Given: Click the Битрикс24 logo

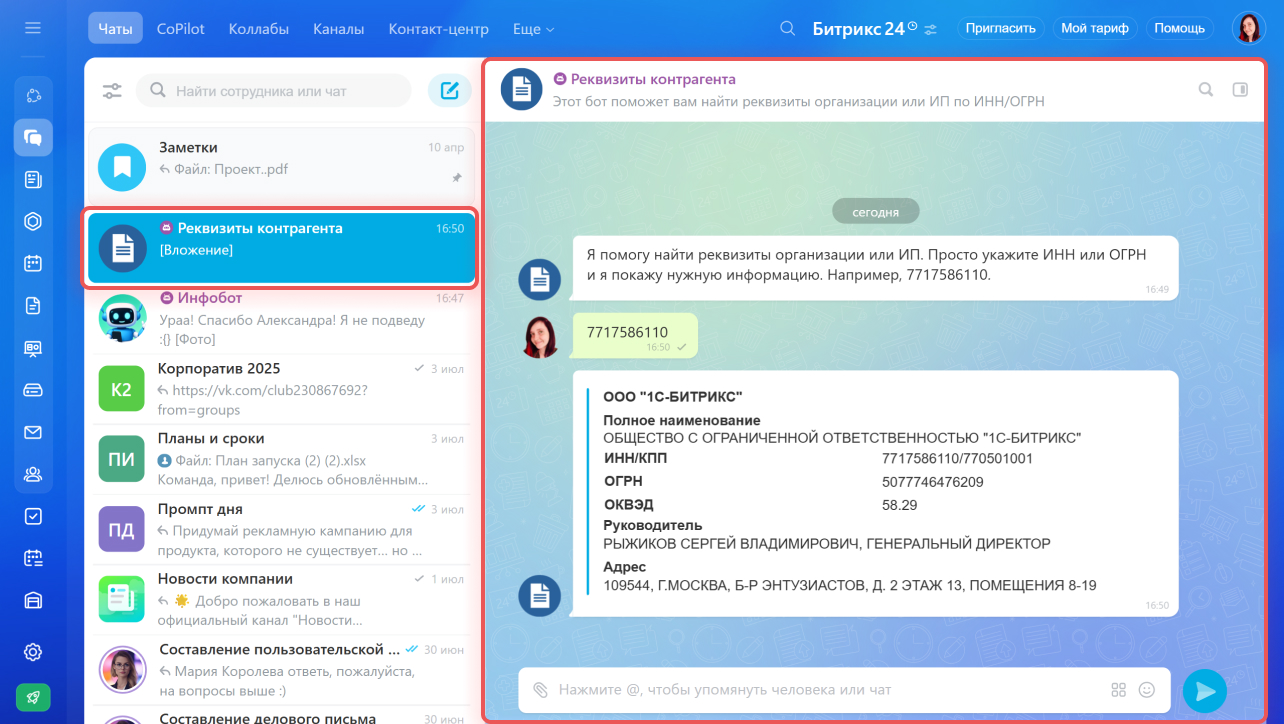Looking at the screenshot, I should (860, 29).
